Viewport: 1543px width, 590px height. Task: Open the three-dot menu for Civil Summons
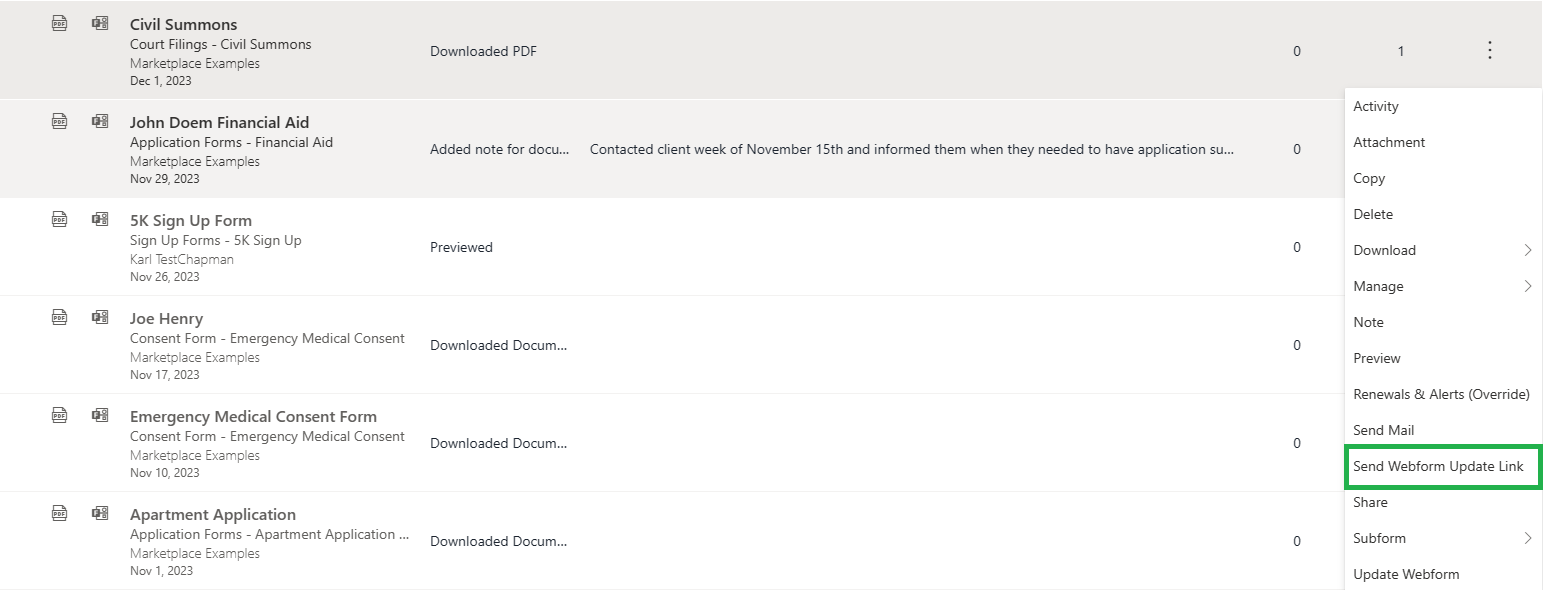[1490, 50]
